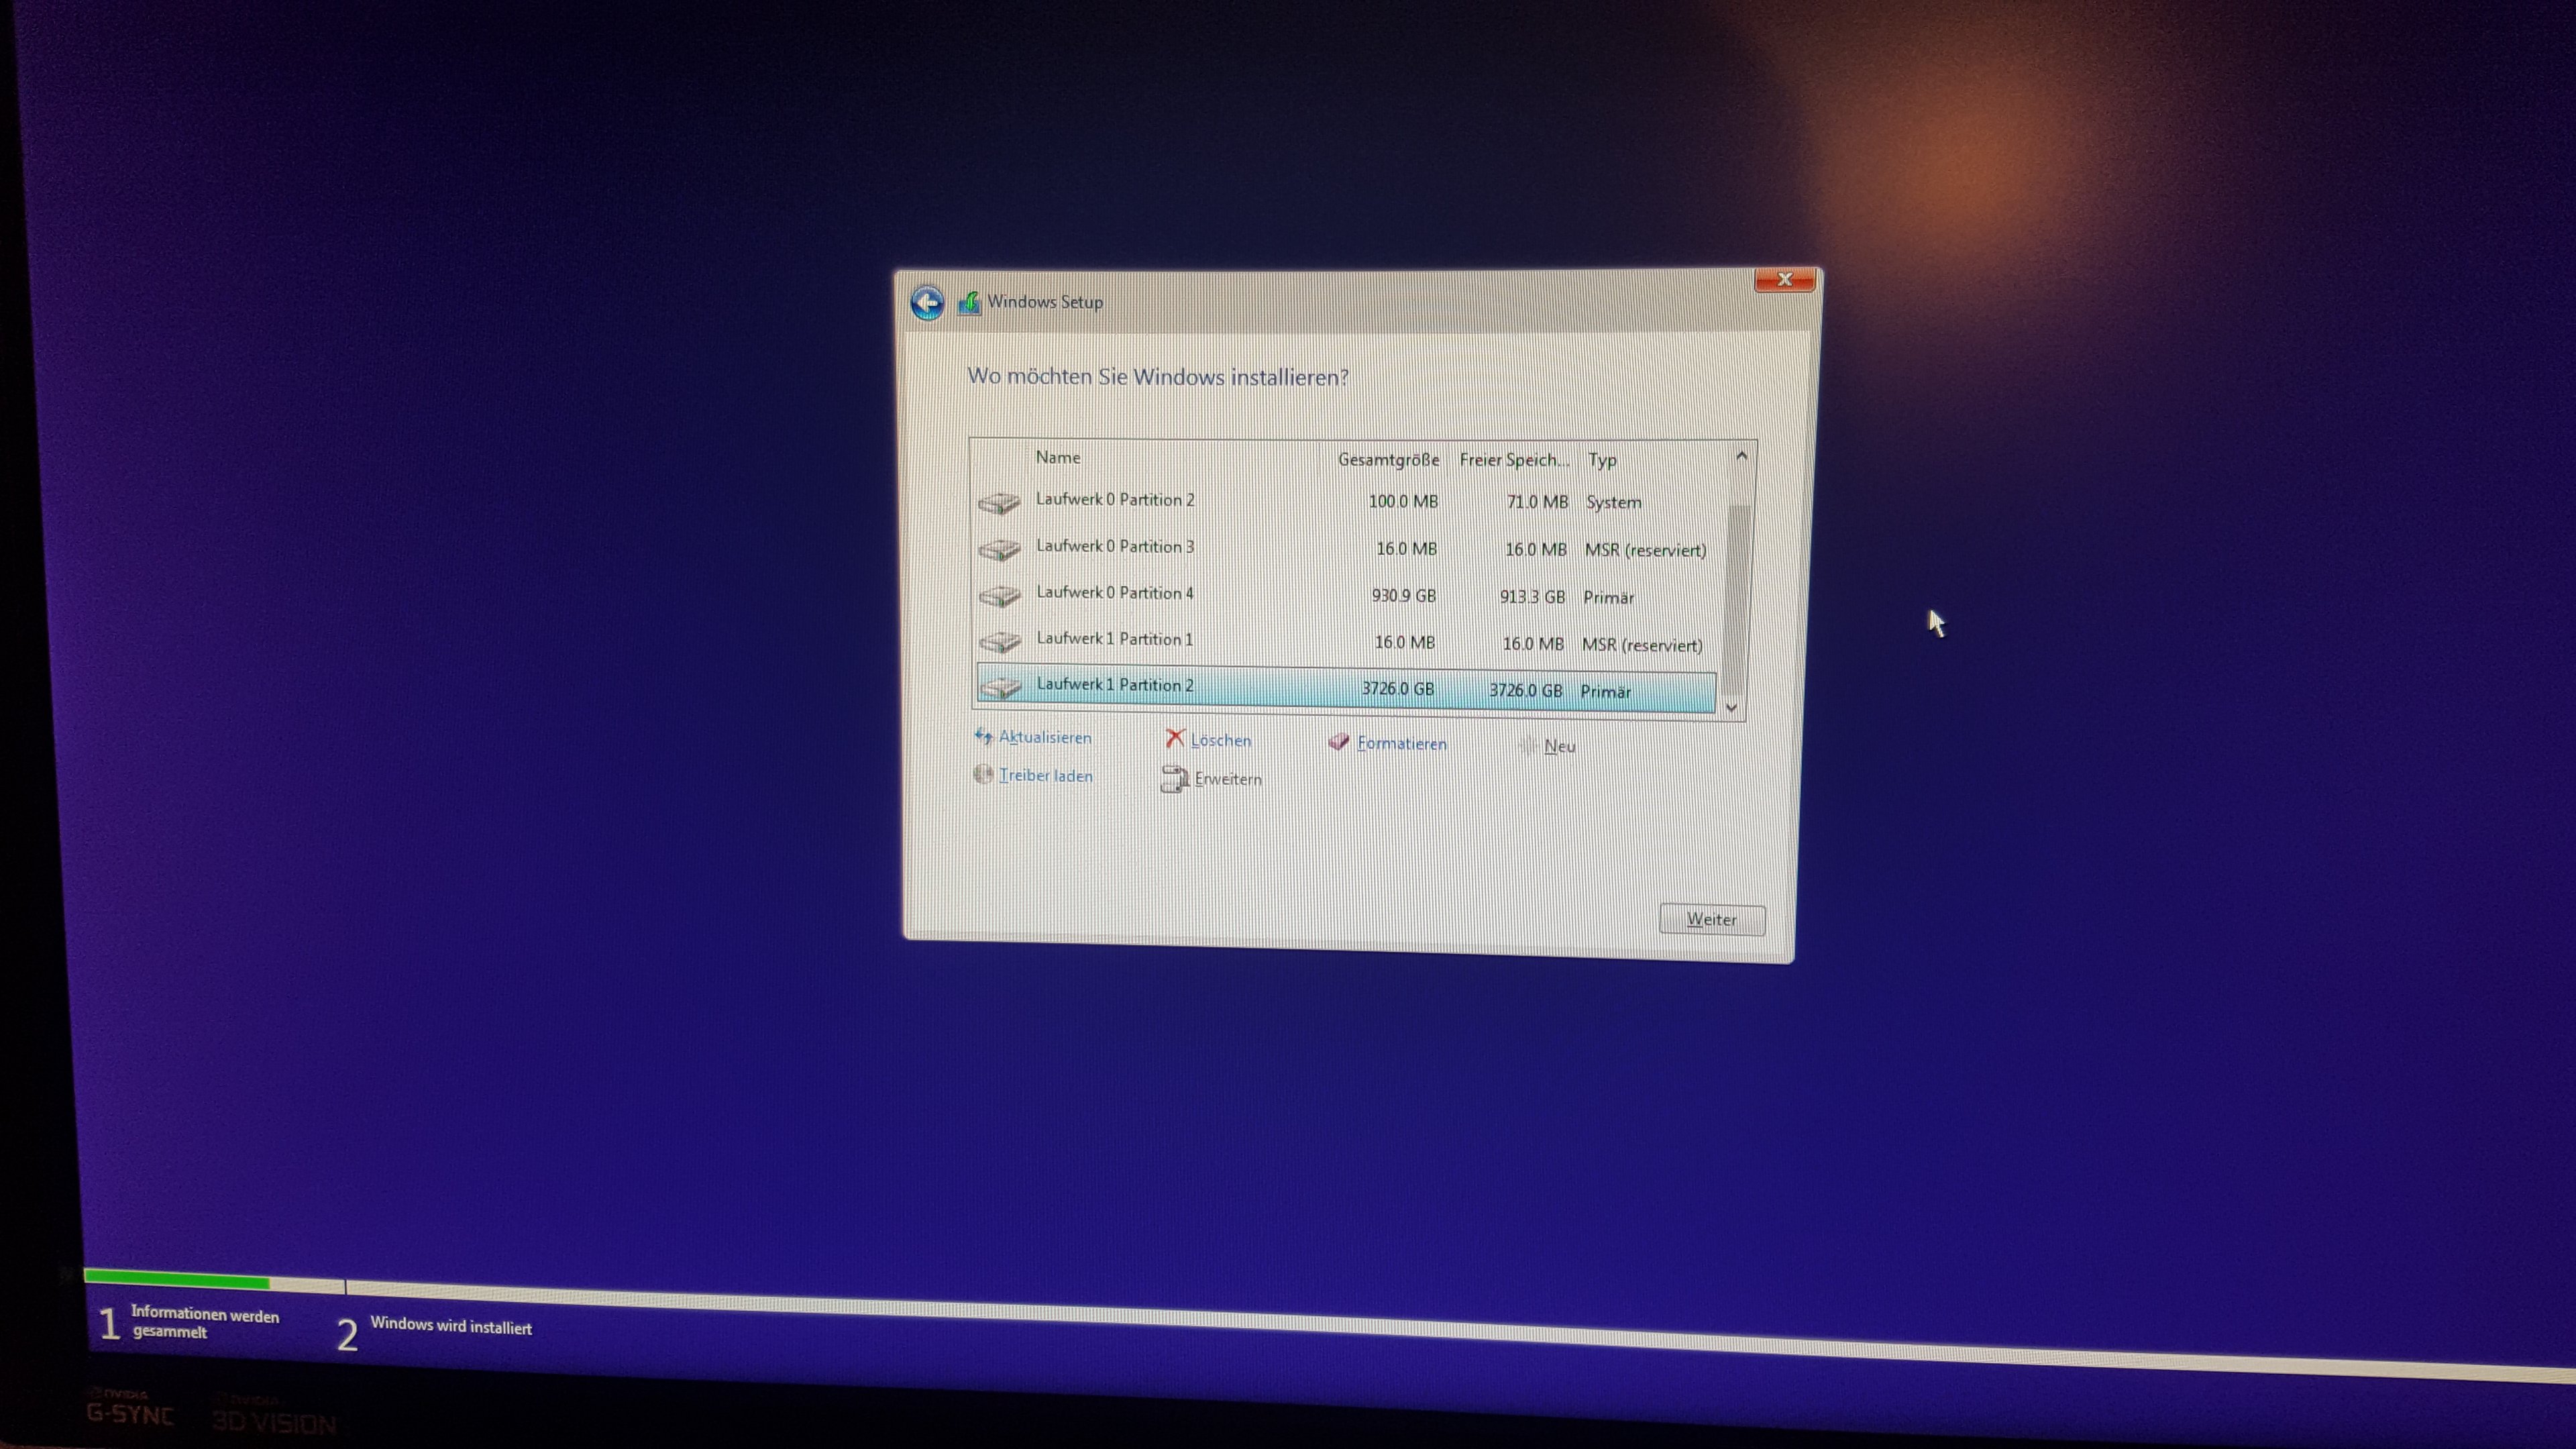
Task: Click the blue back arrow icon
Action: [927, 302]
